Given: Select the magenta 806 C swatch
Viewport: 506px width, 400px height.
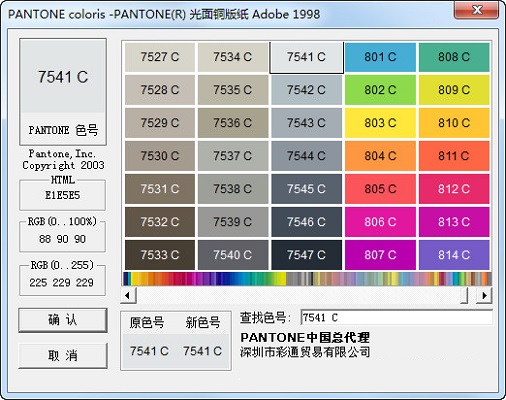Looking at the screenshot, I should tap(380, 222).
